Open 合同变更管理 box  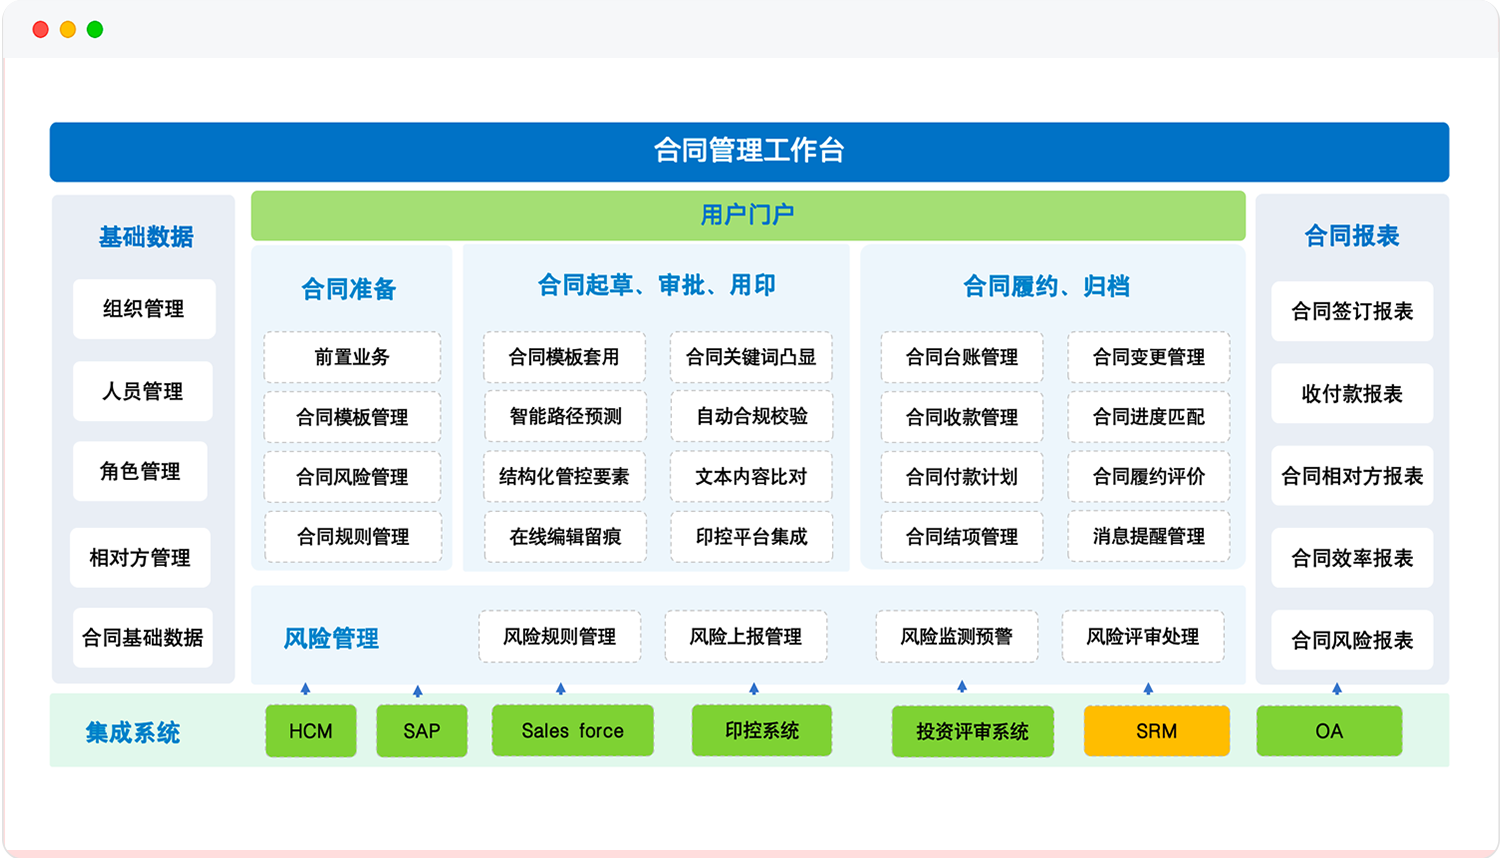1149,357
